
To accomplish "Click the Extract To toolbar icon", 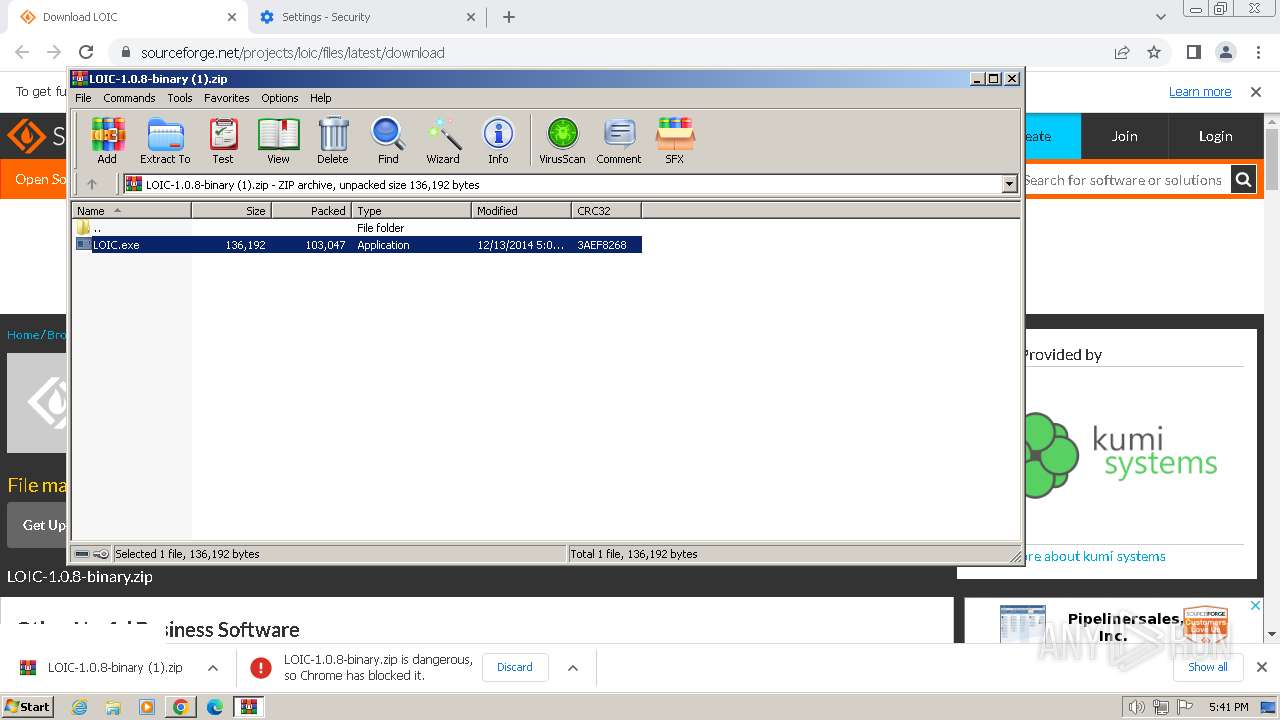I will (165, 140).
